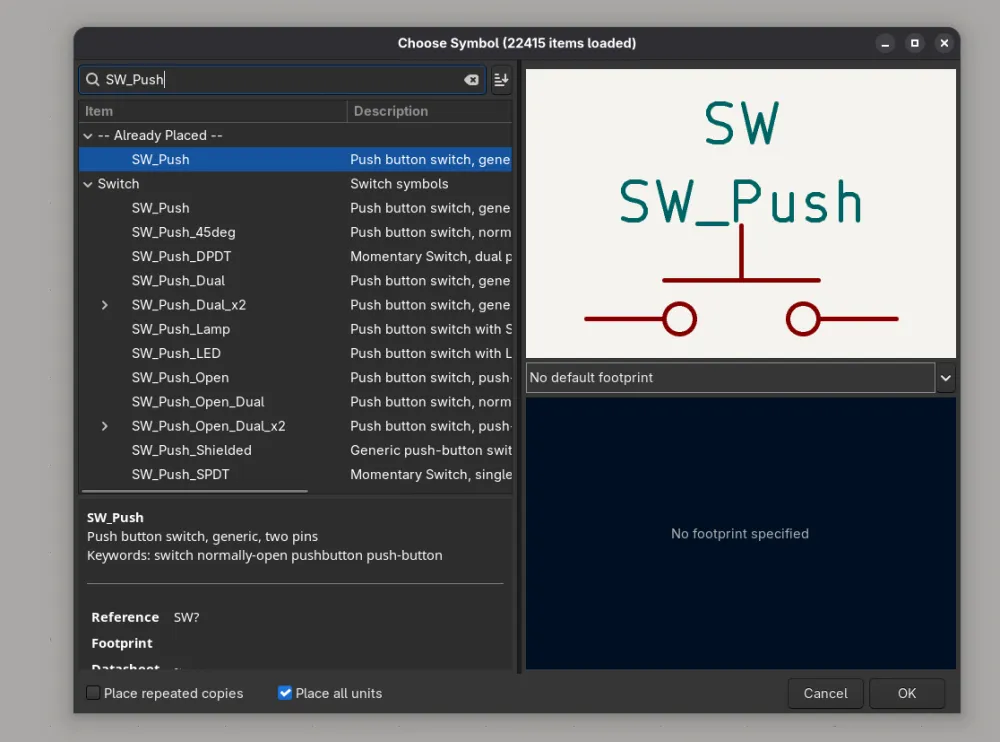Enable the Place repeated copies checkbox
Screen dimensions: 1000x742
click(x=91, y=693)
